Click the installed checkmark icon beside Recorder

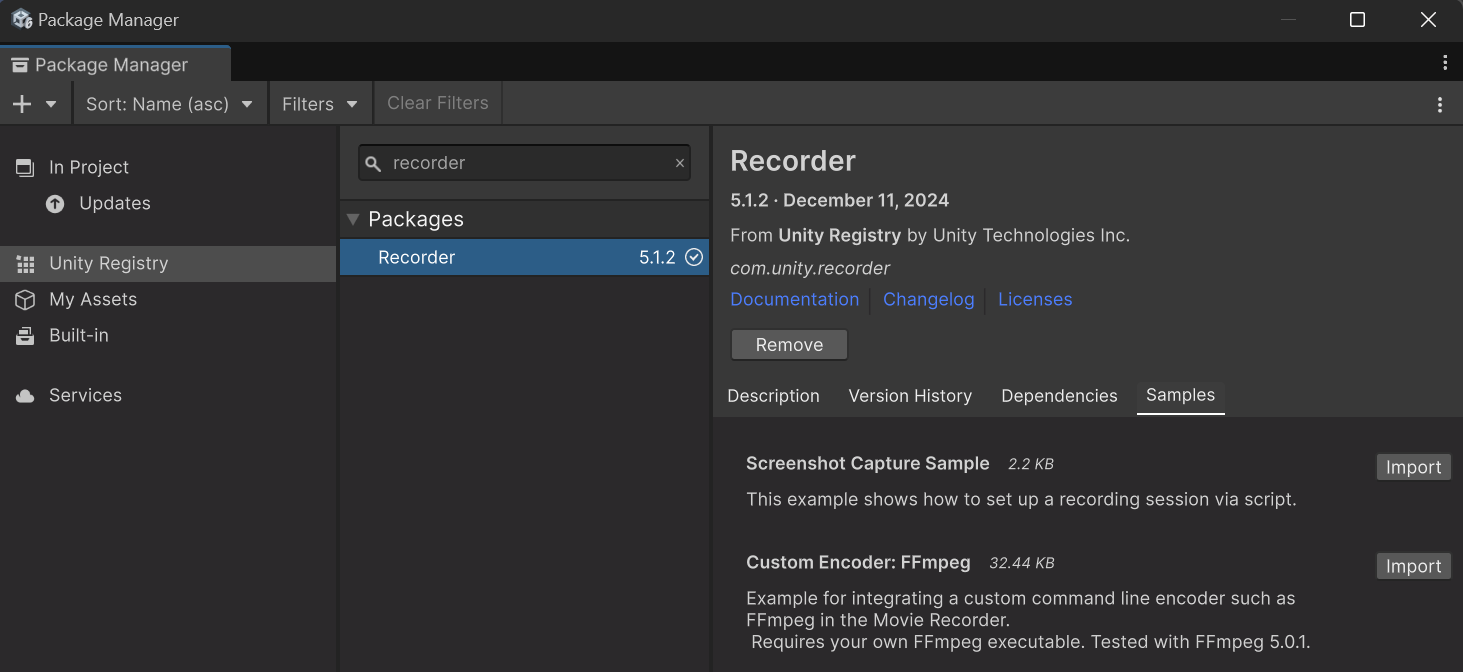pos(694,258)
